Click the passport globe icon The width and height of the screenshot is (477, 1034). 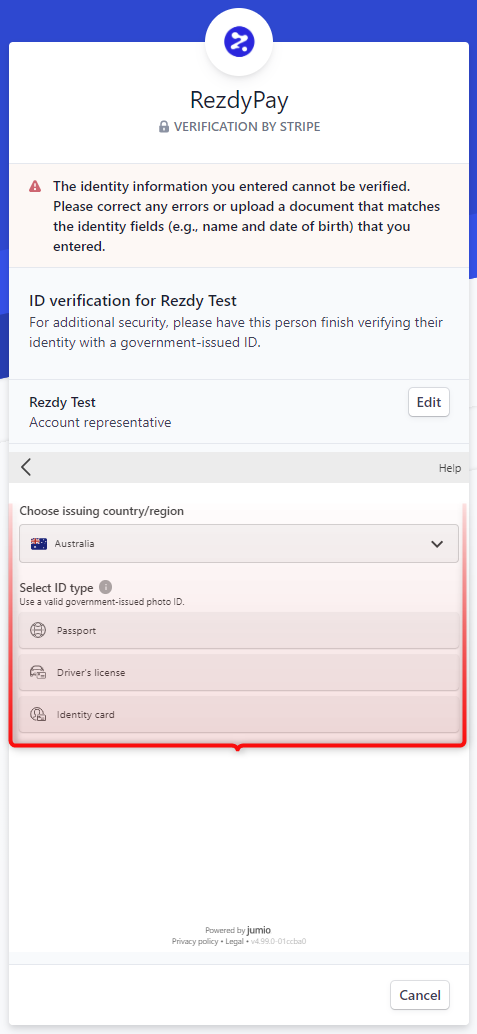[38, 630]
